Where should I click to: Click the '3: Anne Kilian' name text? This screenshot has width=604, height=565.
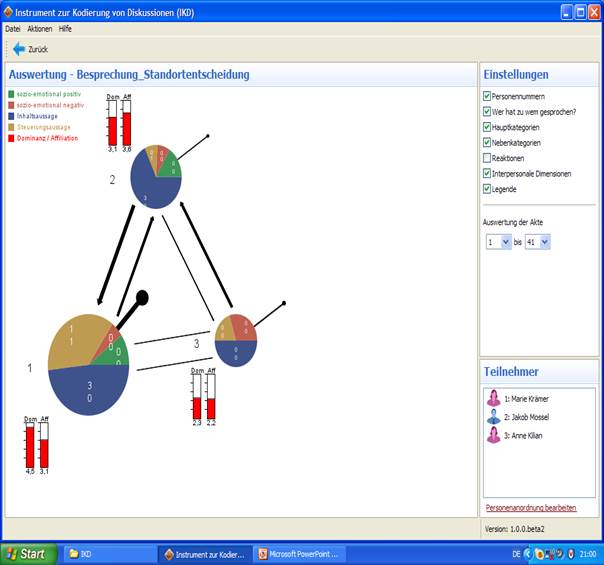coord(523,436)
